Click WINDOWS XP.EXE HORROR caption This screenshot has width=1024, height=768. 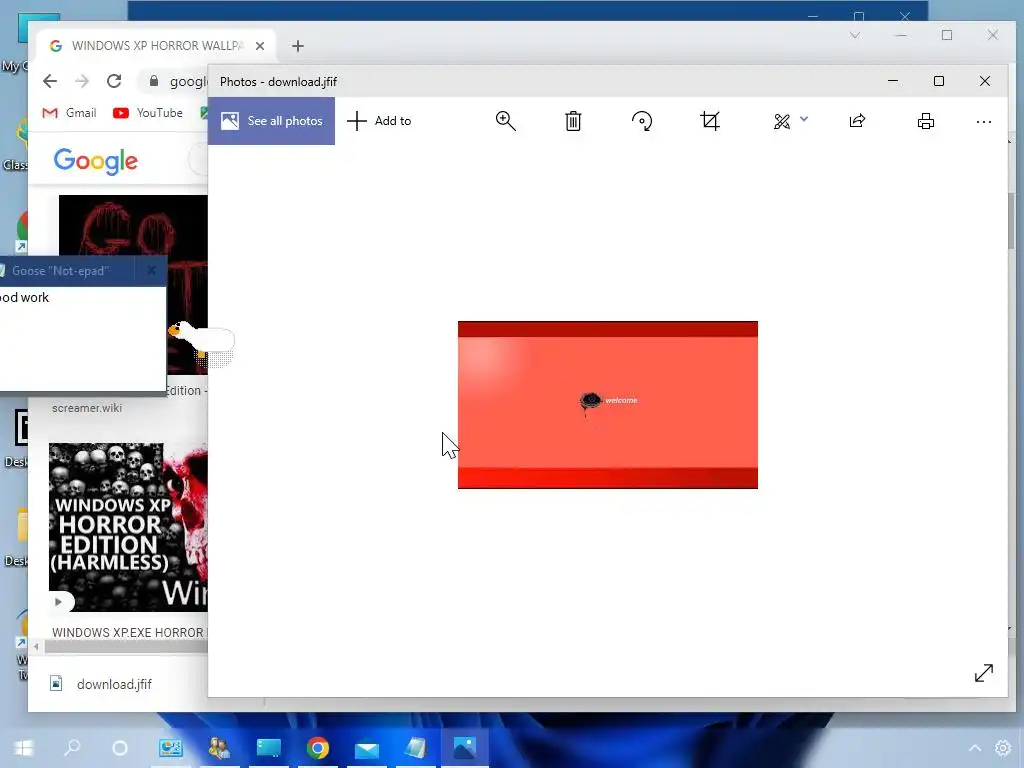pos(129,632)
